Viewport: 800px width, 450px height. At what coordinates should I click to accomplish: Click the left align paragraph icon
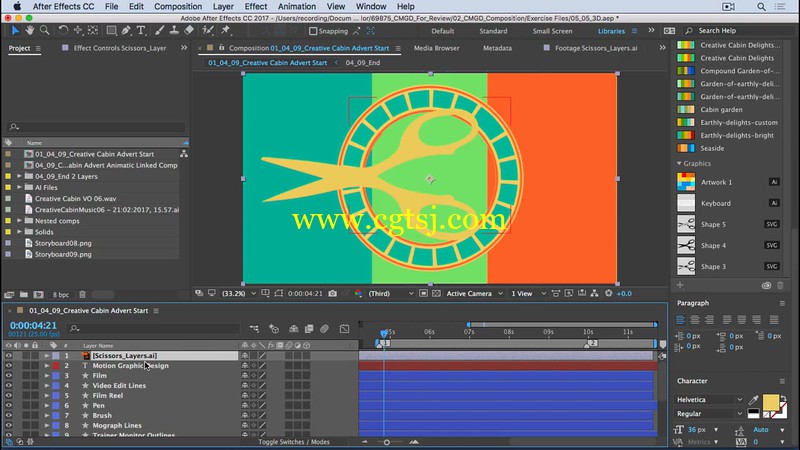(680, 320)
